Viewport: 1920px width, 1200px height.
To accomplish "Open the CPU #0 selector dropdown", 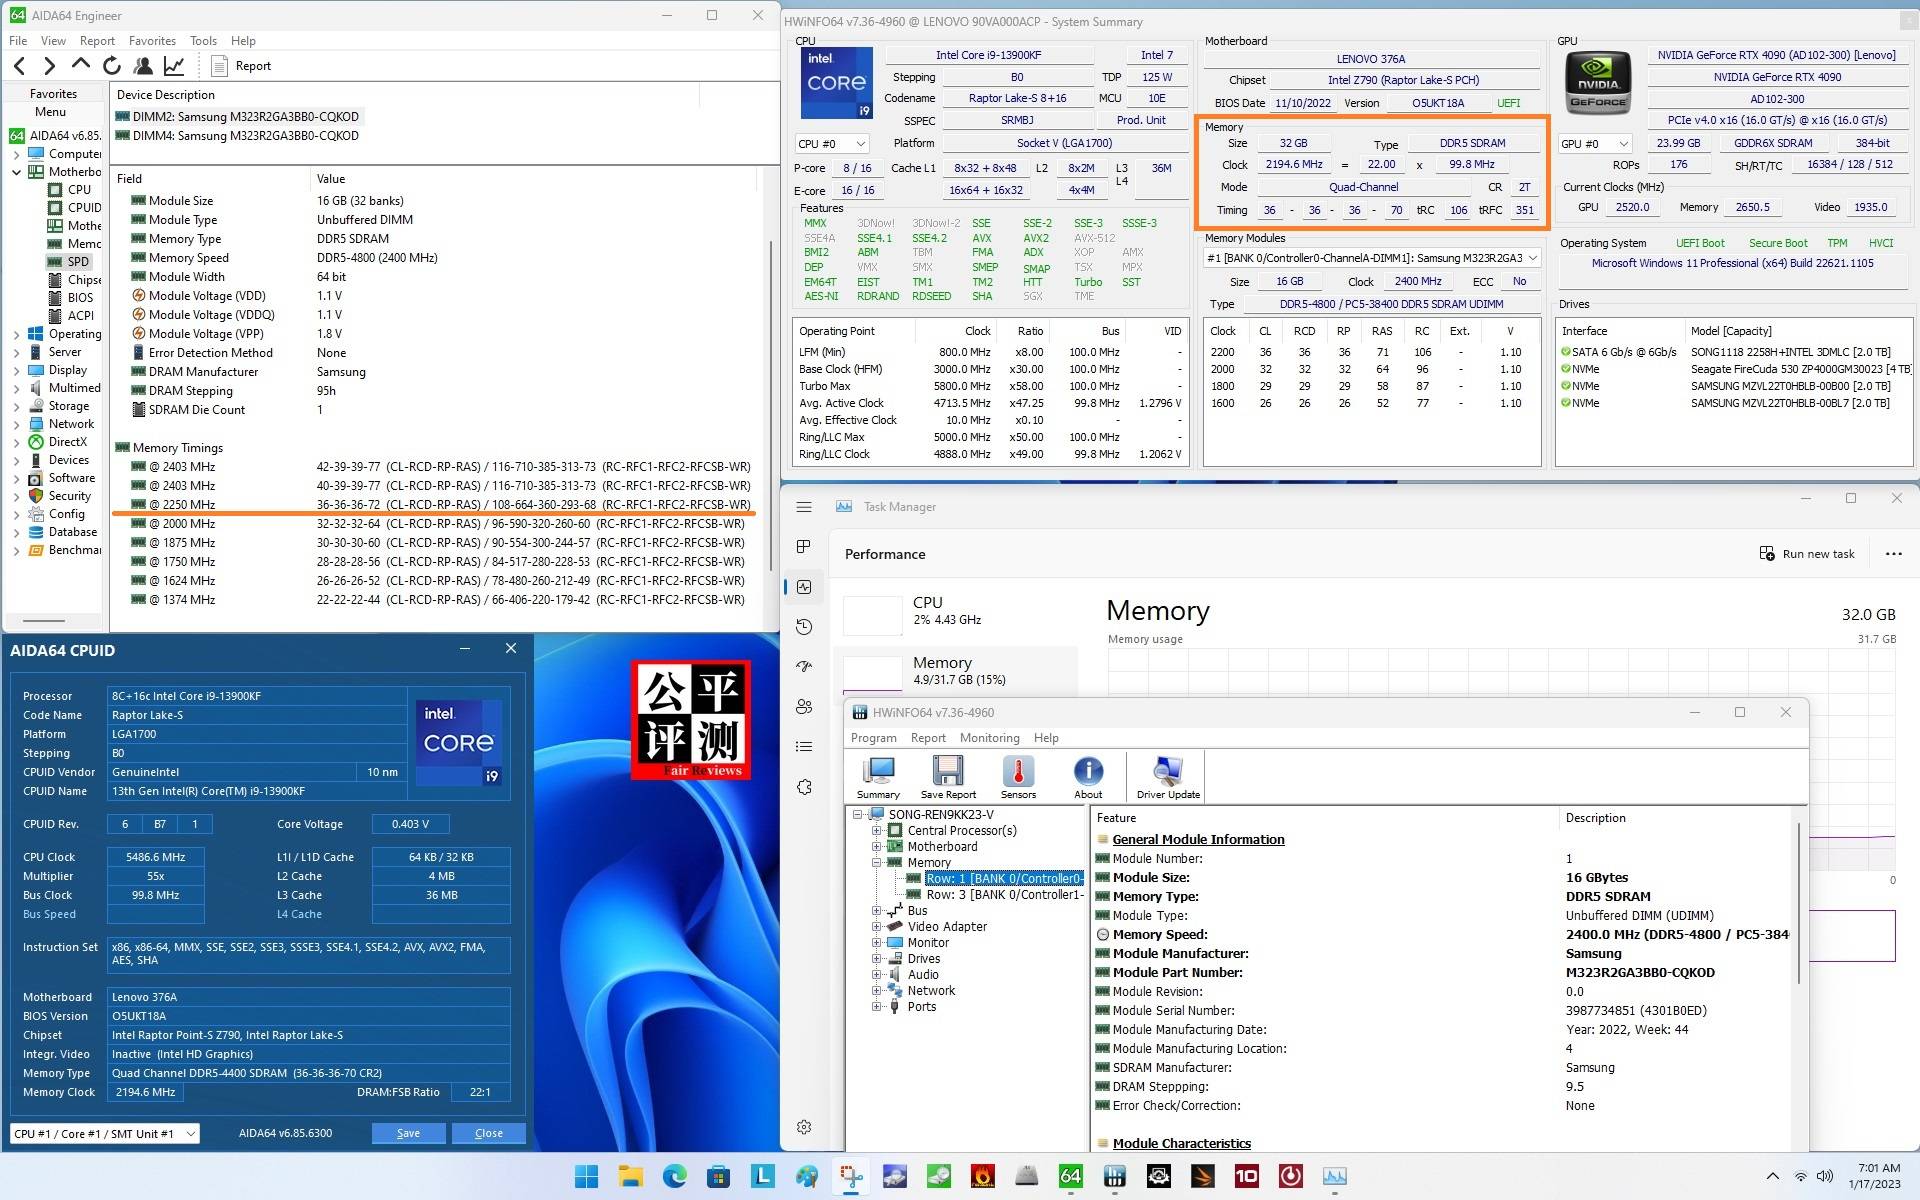I will coord(831,144).
